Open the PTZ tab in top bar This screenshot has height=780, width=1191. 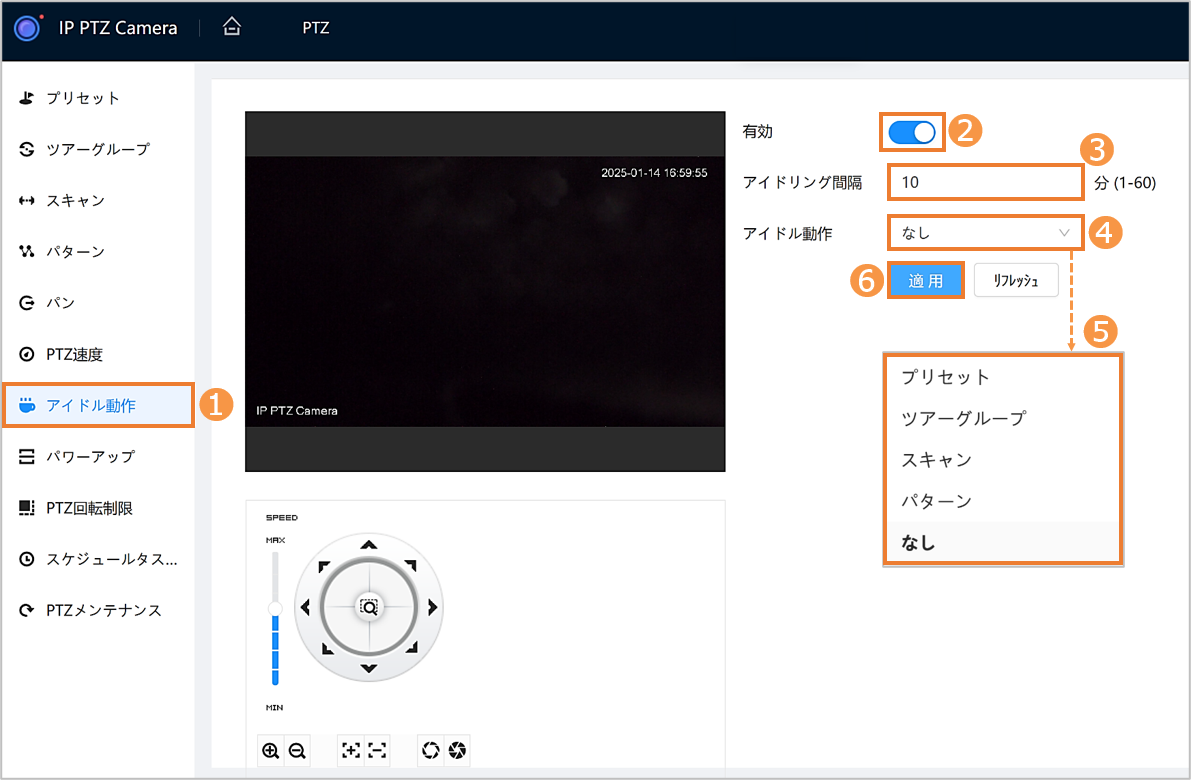315,28
